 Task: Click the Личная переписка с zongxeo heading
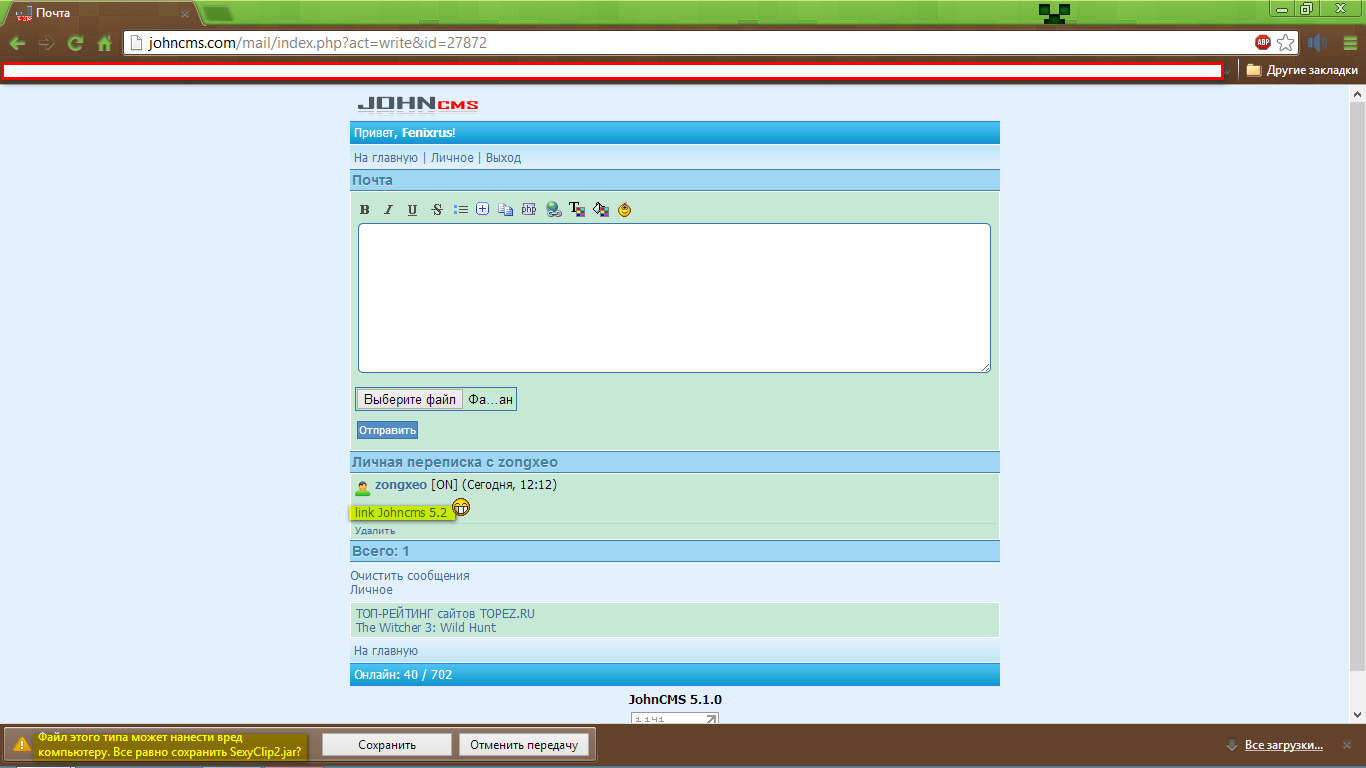coord(455,462)
